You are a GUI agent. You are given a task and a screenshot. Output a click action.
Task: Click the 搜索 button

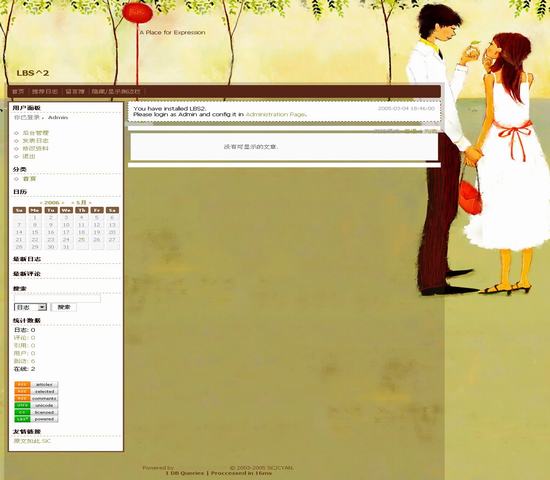[x=64, y=307]
